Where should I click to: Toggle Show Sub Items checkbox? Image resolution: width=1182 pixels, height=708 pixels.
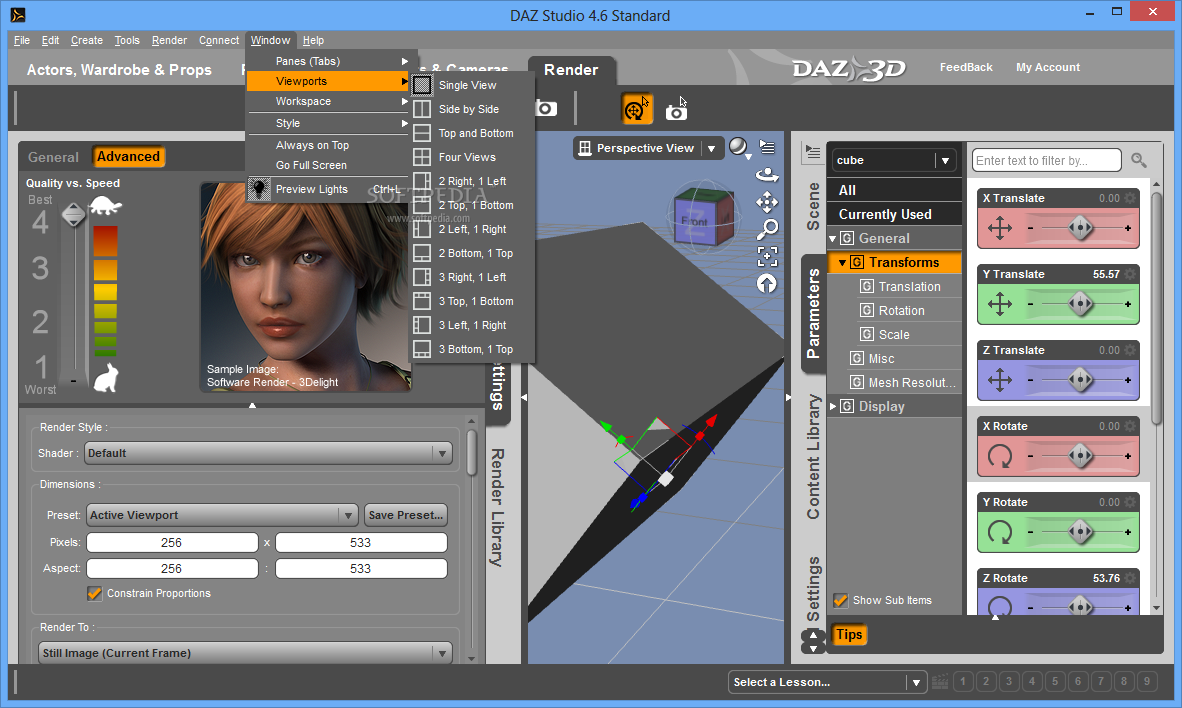pyautogui.click(x=841, y=600)
